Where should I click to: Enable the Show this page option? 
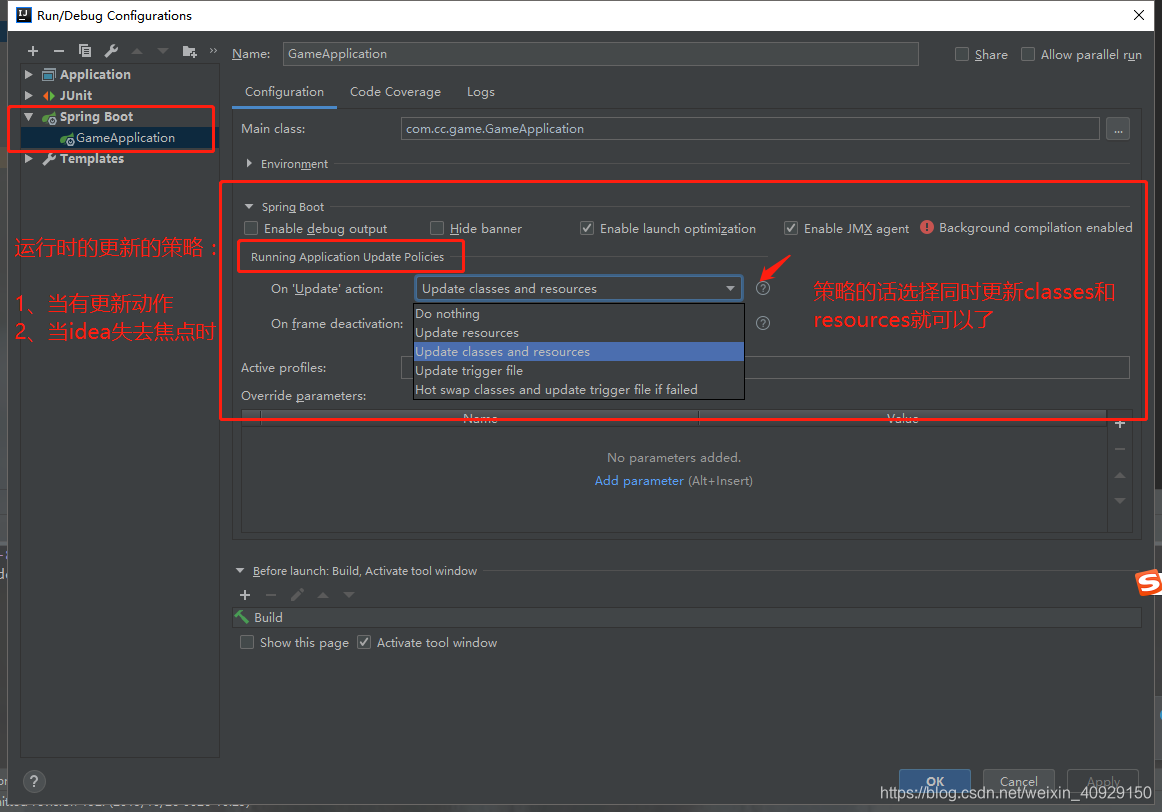247,642
